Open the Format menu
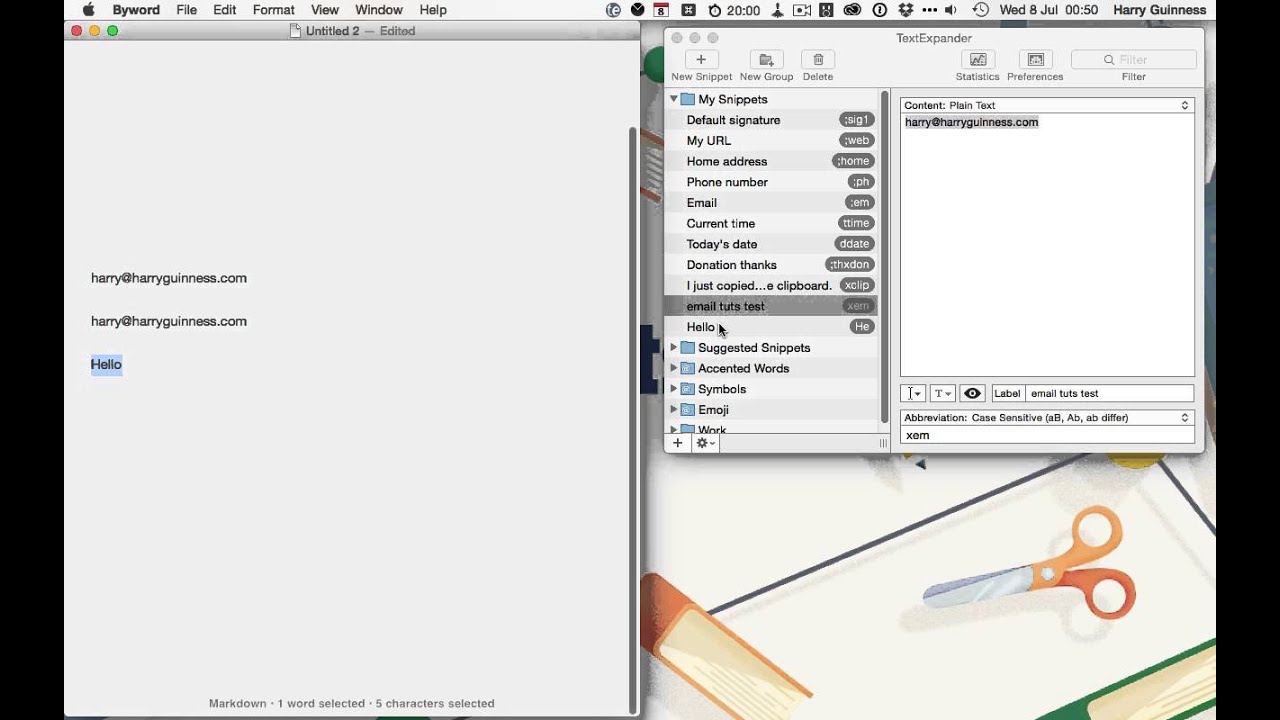The width and height of the screenshot is (1280, 720). point(273,10)
